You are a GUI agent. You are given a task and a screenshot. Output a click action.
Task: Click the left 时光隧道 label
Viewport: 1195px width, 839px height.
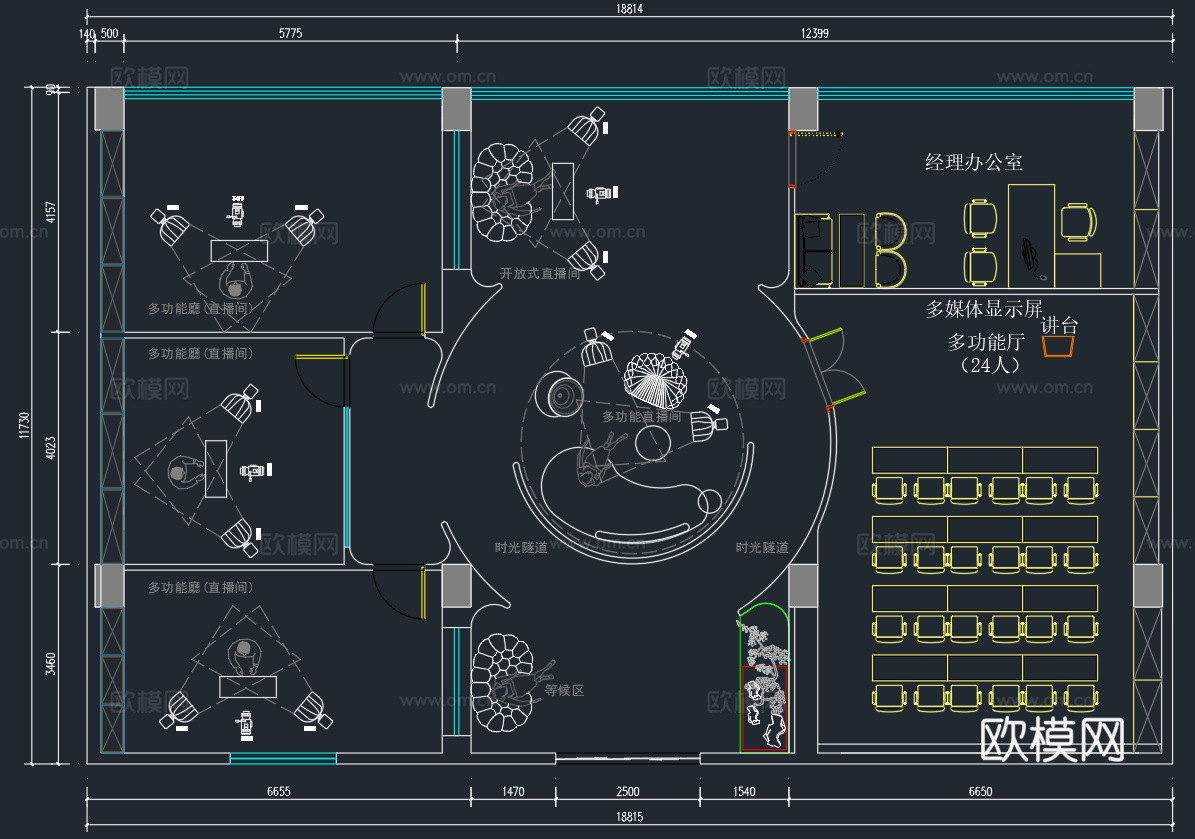pyautogui.click(x=521, y=547)
